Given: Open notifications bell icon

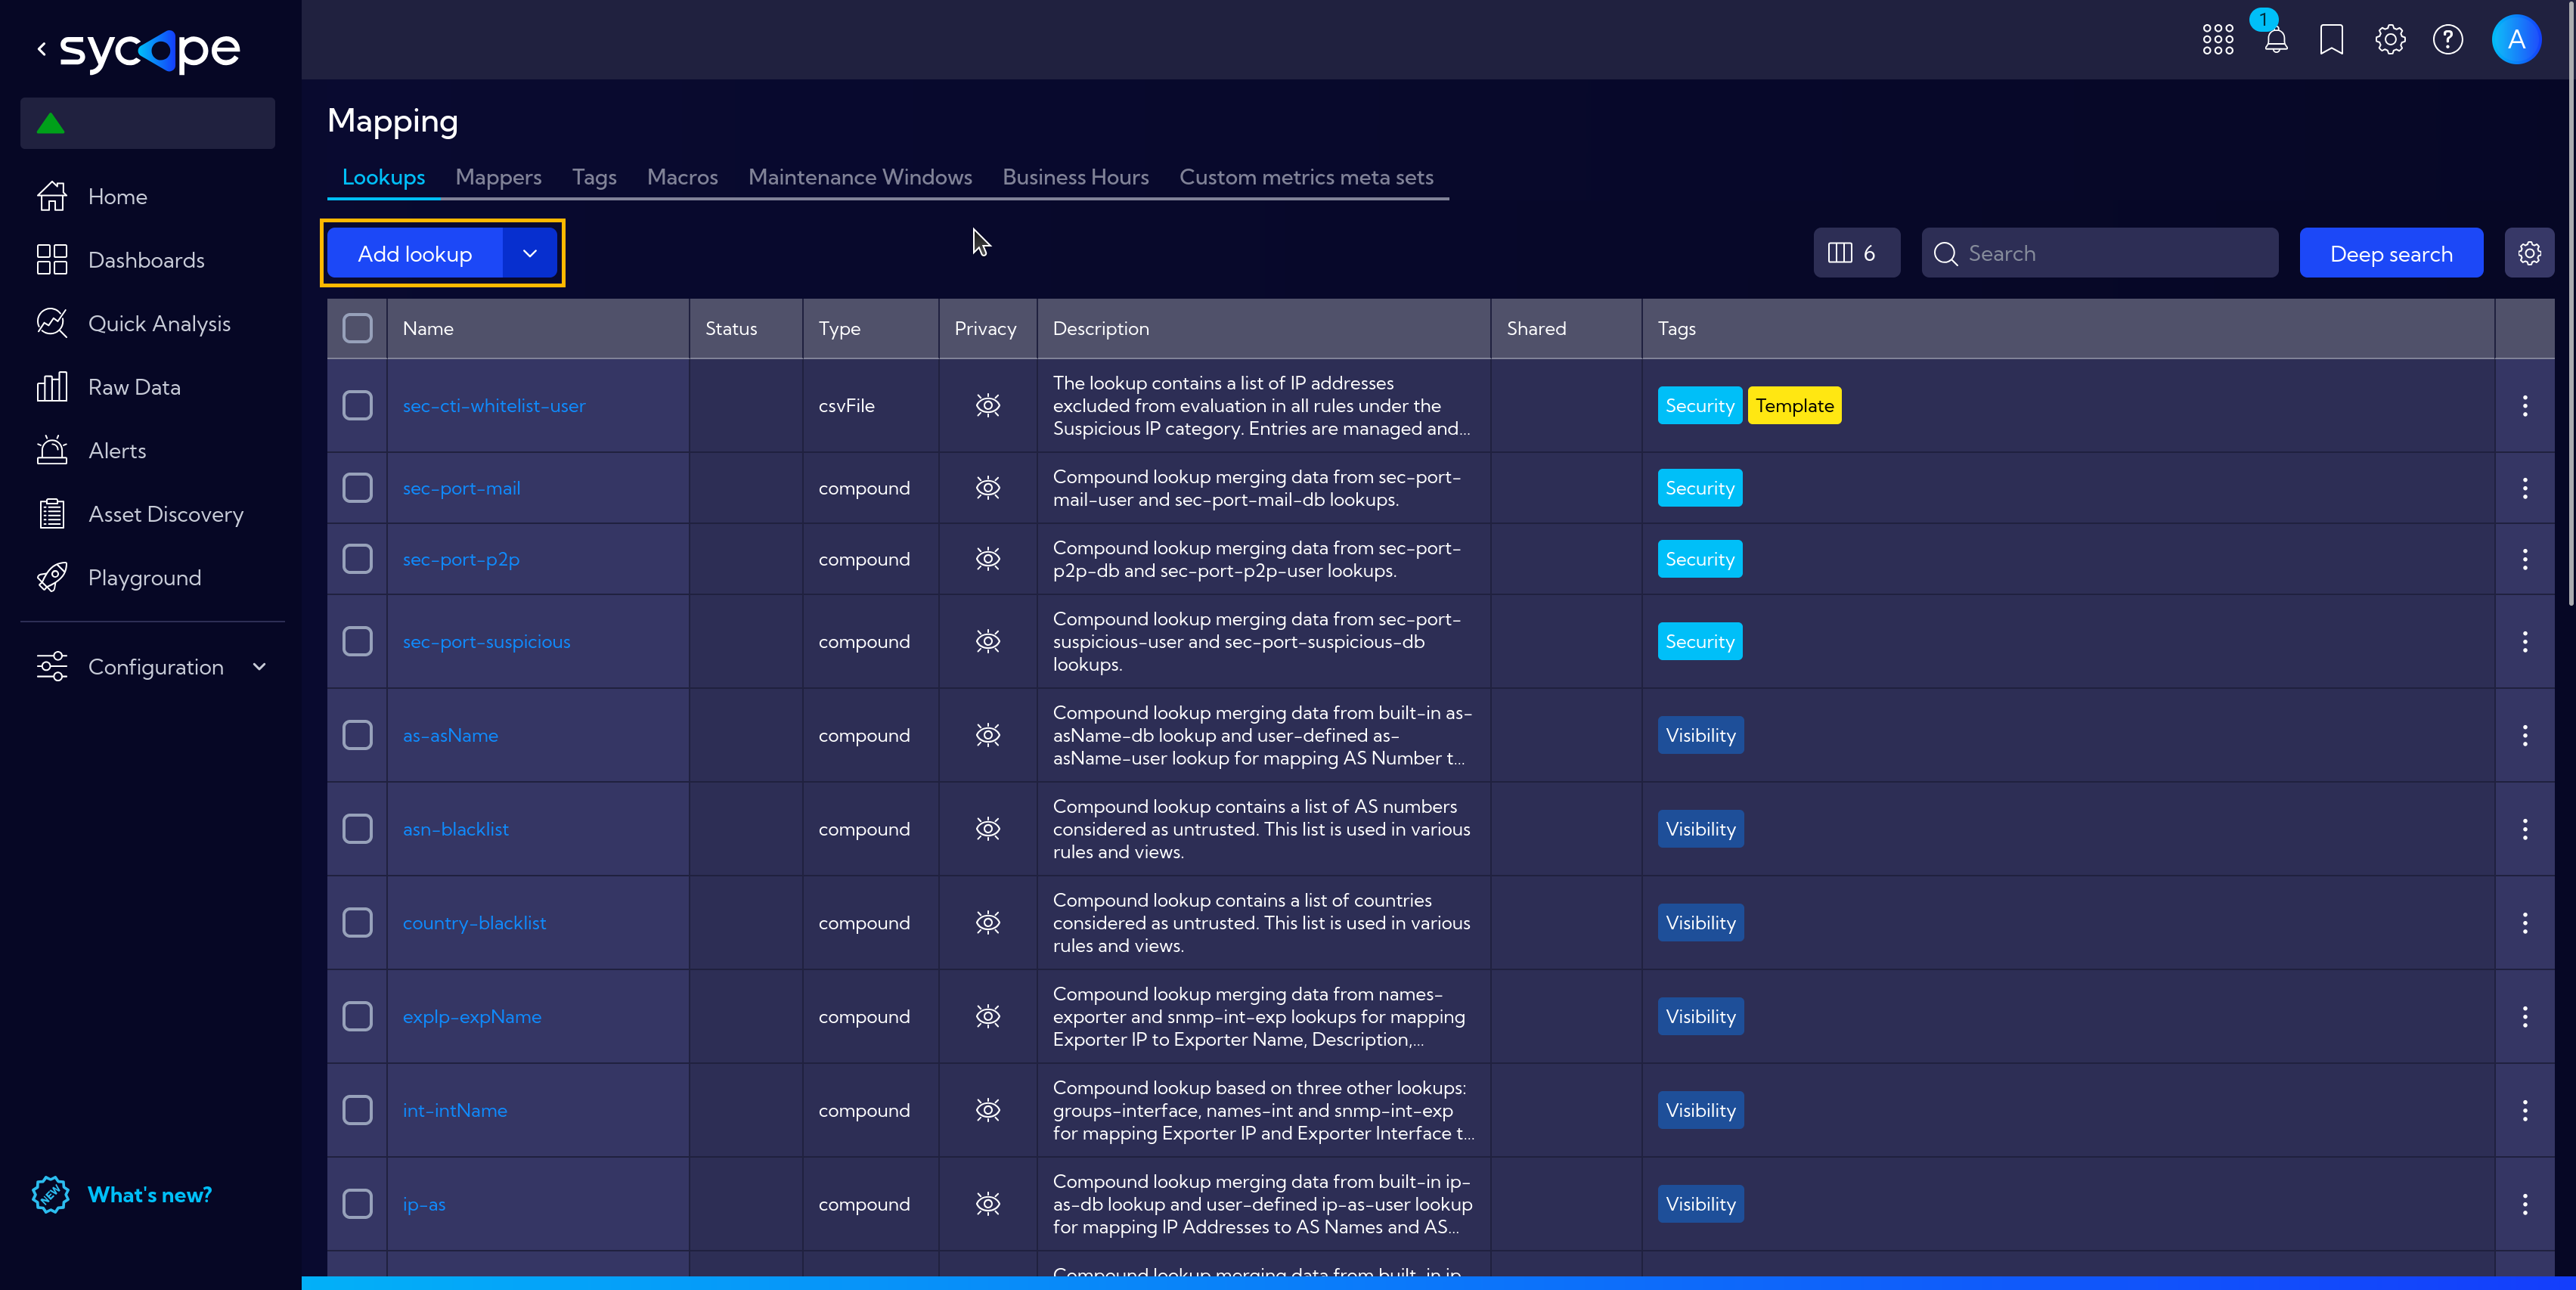Looking at the screenshot, I should 2275,40.
